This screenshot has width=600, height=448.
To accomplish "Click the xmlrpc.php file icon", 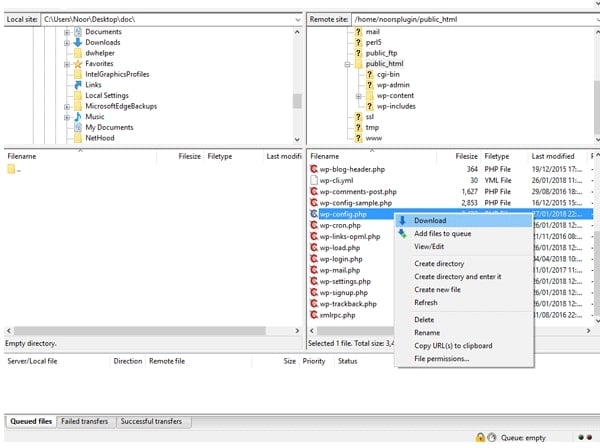I will tap(314, 315).
